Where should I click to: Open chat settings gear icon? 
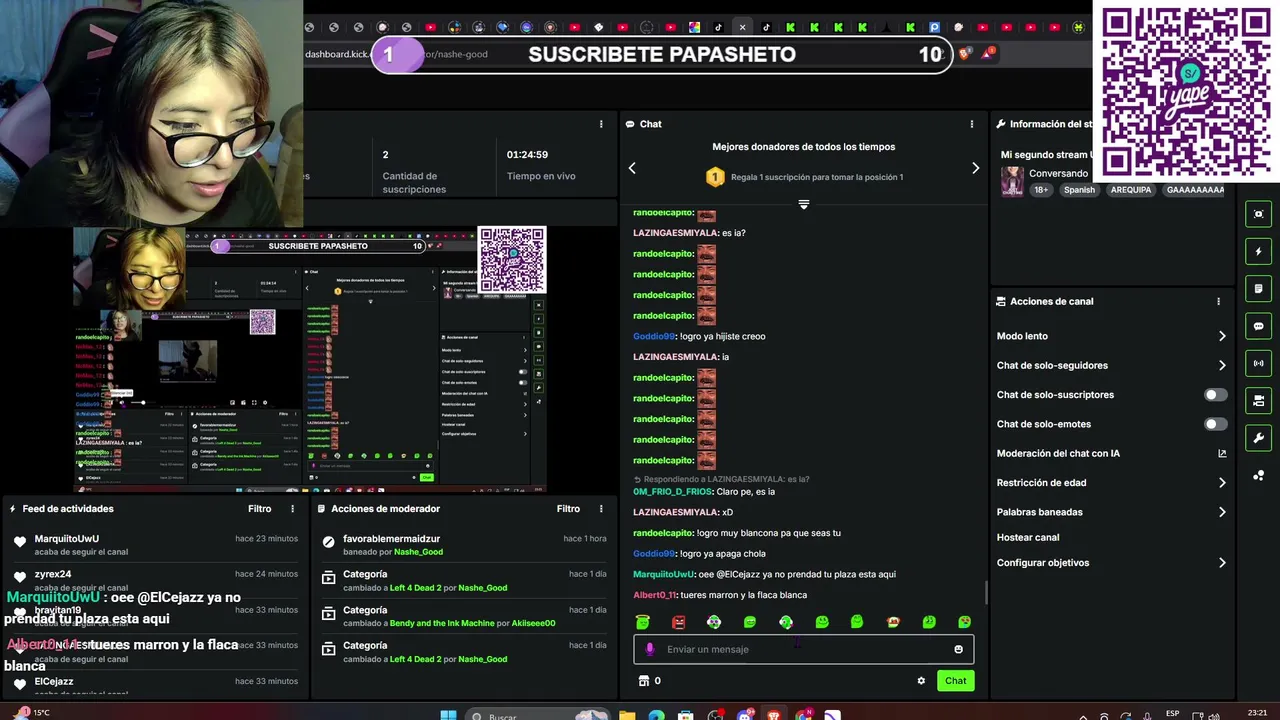921,681
